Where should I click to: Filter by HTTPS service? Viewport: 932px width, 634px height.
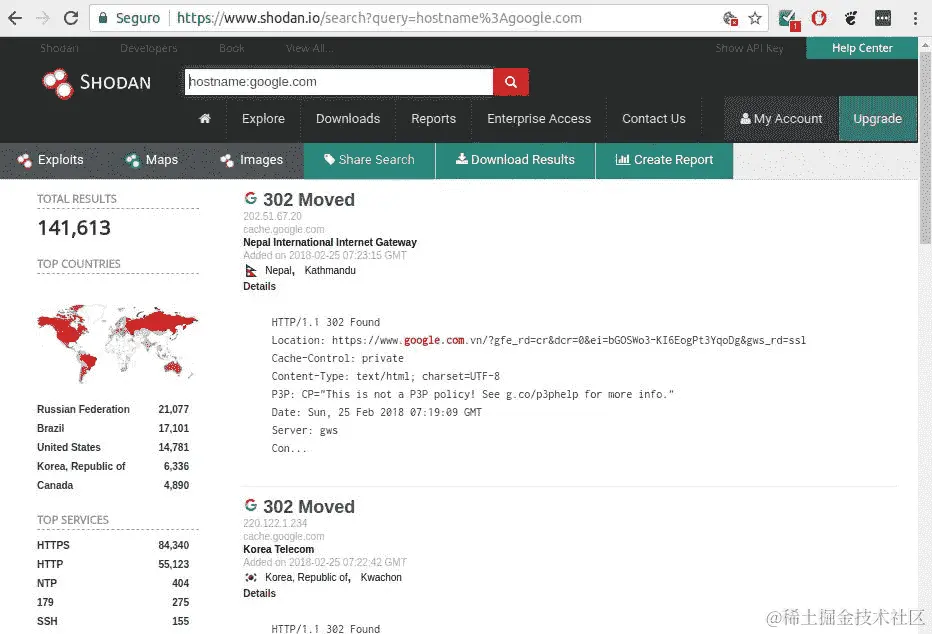pos(53,545)
